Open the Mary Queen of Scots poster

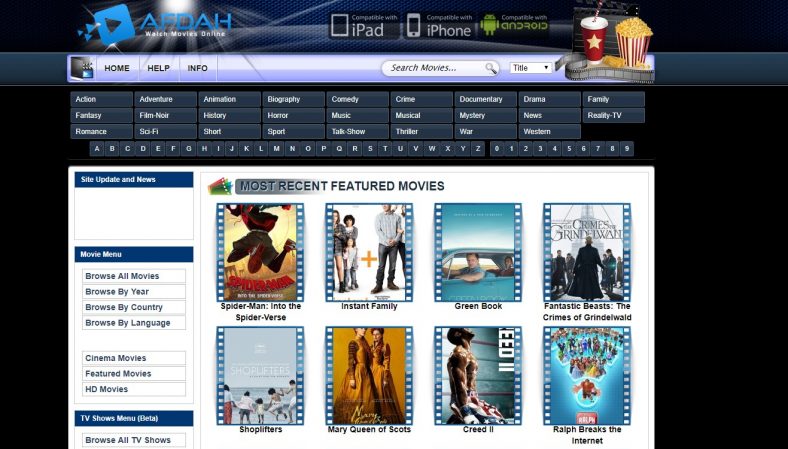point(369,376)
